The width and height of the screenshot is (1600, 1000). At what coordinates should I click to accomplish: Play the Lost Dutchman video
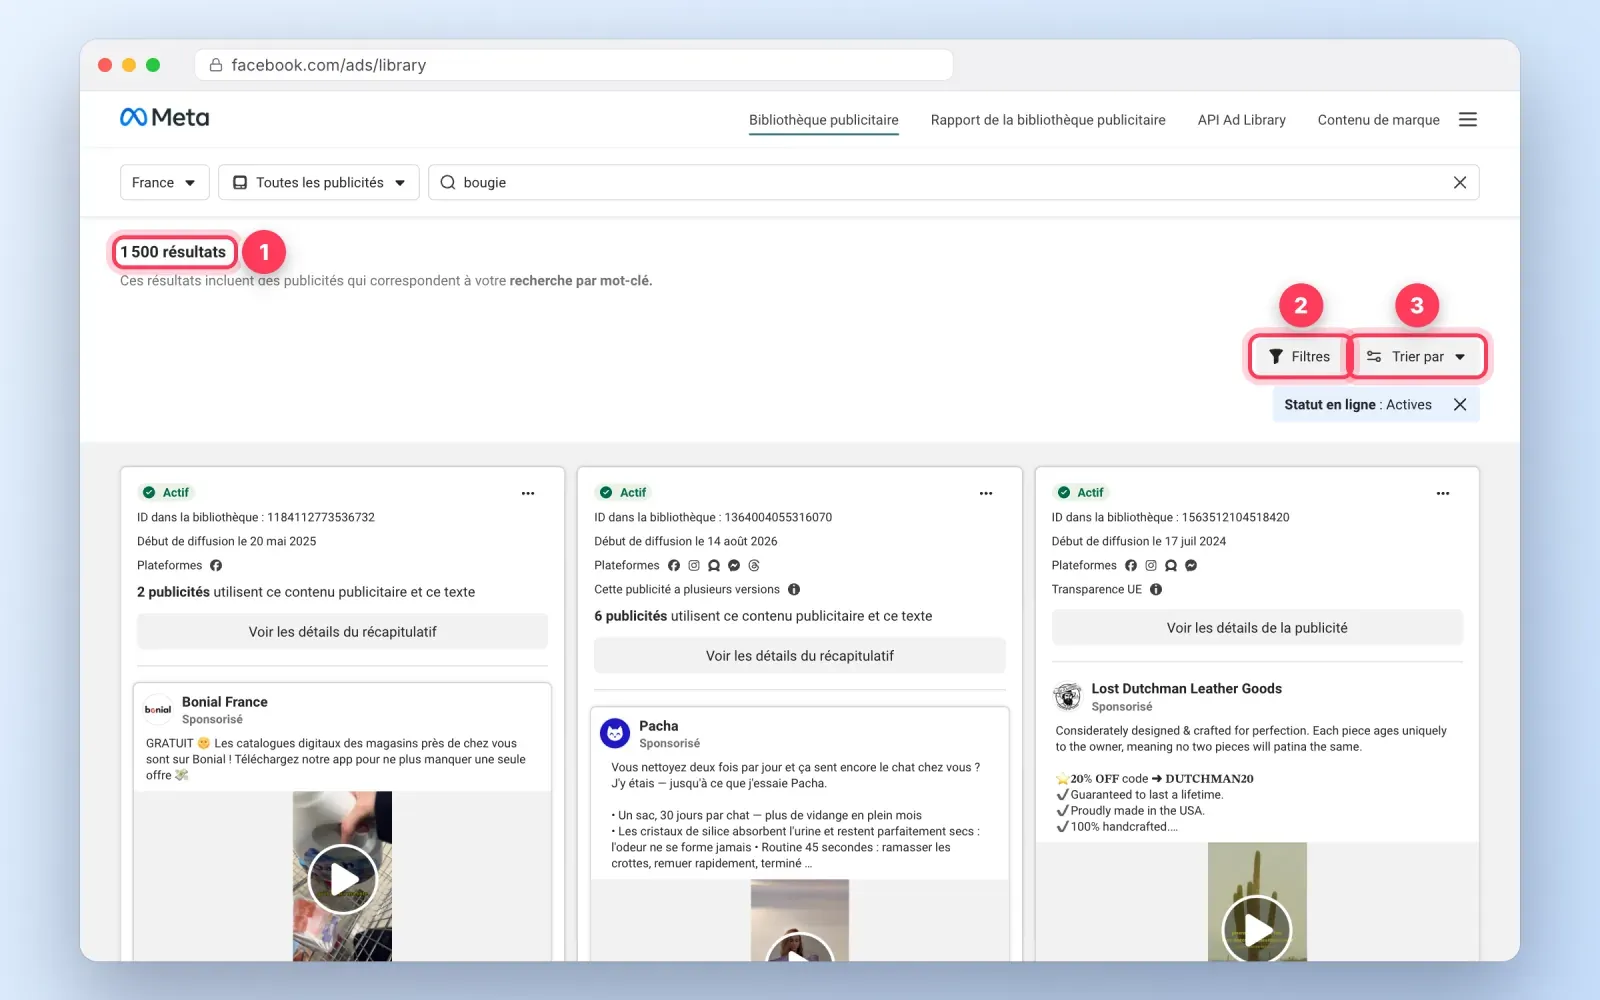1257,930
